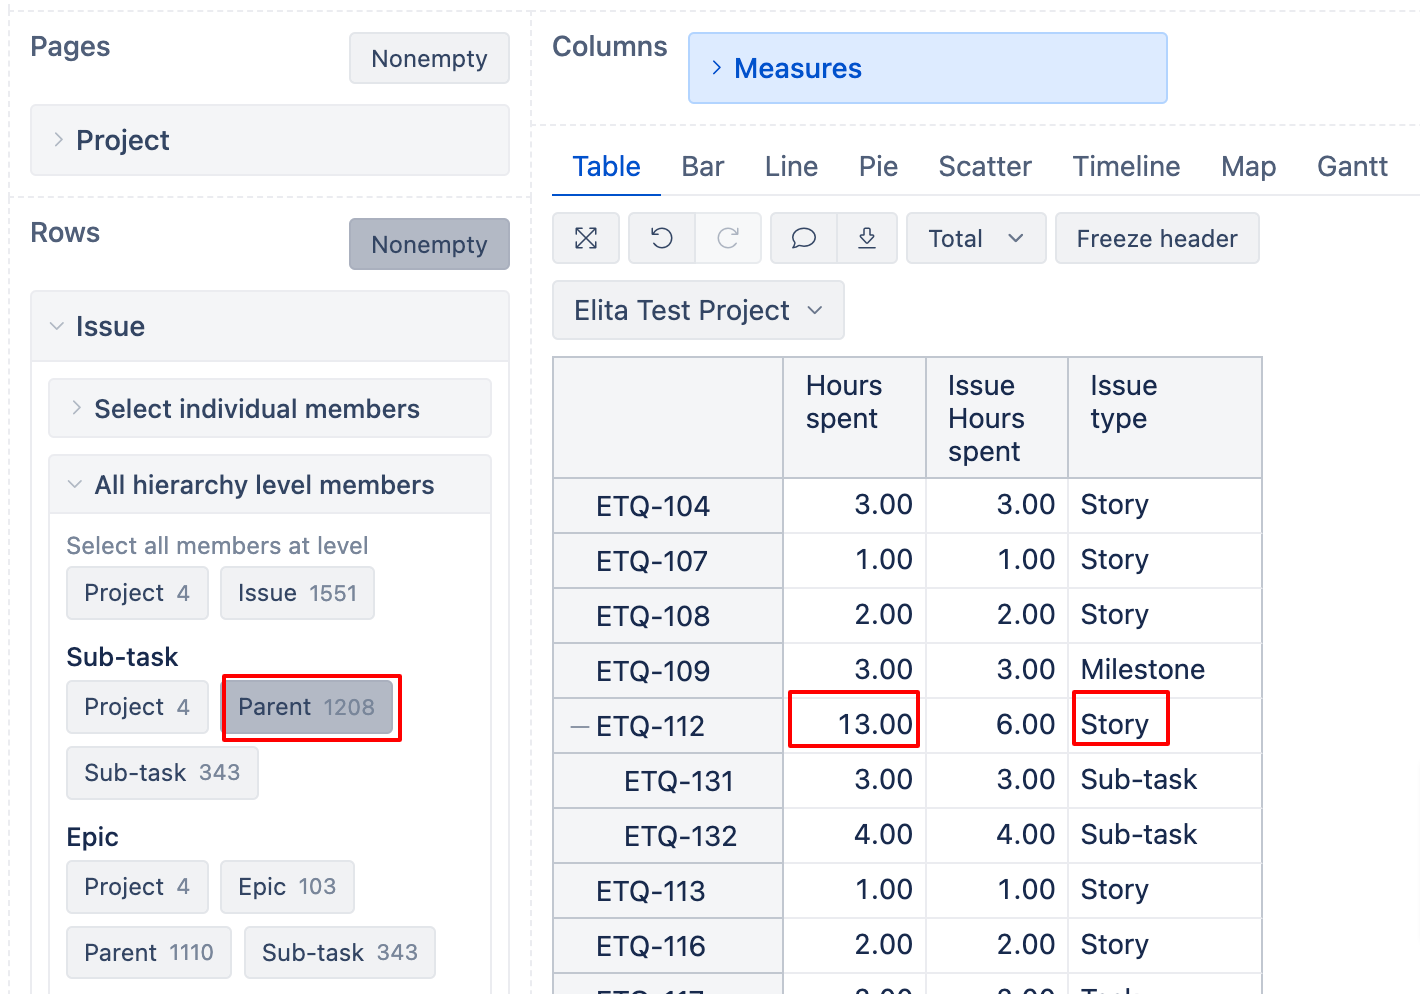Select Sub-task 343 under Epic hierarchy

click(340, 953)
